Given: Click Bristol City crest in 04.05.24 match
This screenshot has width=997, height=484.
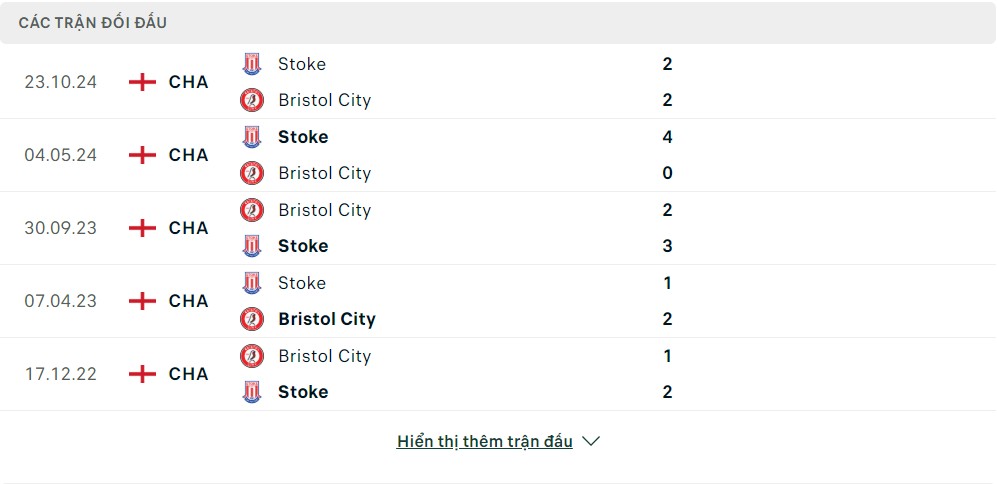Looking at the screenshot, I should pyautogui.click(x=252, y=173).
